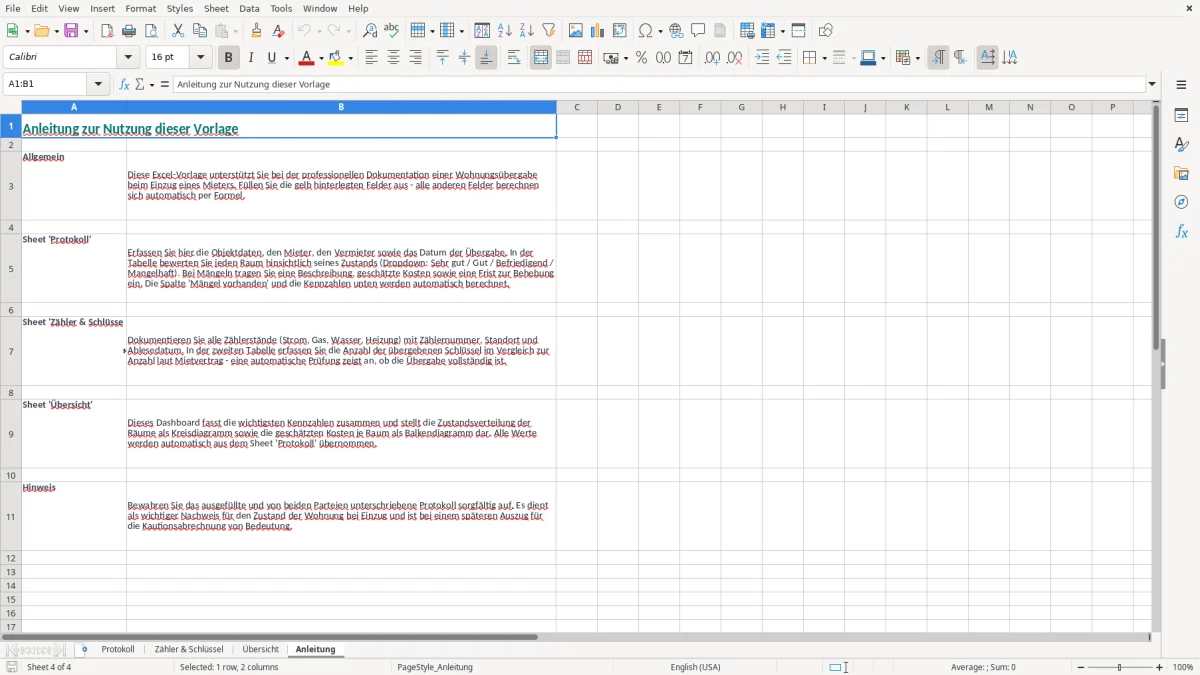
Task: Toggle Wrap Text
Action: [x=514, y=58]
